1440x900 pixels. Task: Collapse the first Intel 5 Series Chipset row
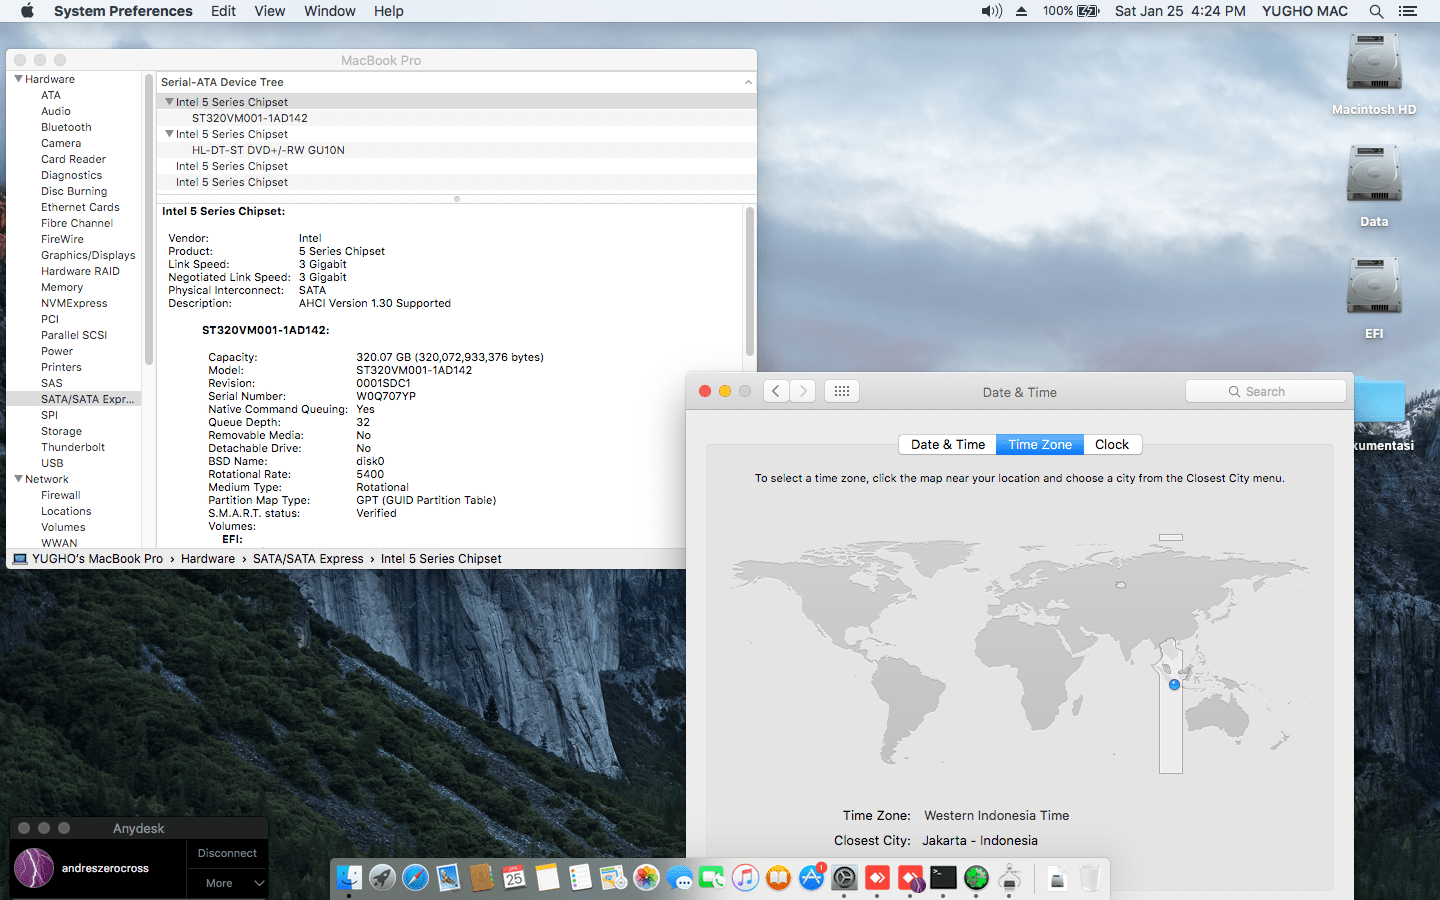click(169, 101)
